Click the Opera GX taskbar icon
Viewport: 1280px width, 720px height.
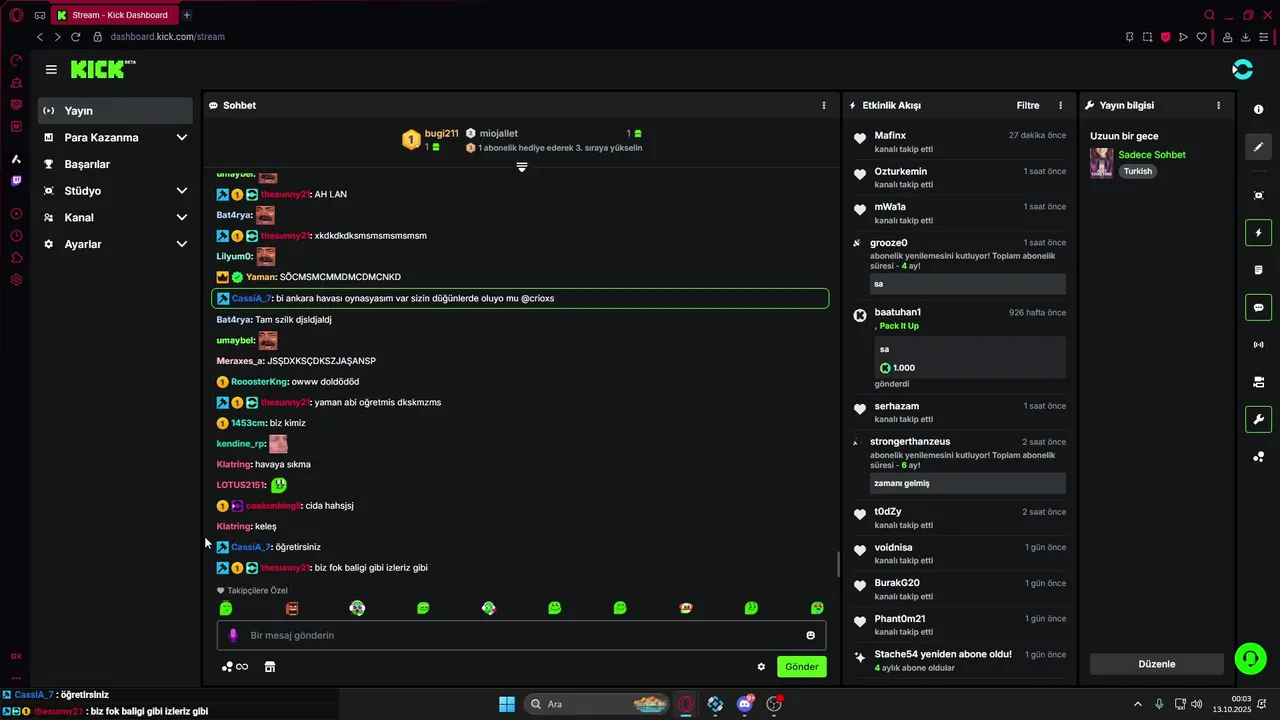click(686, 704)
